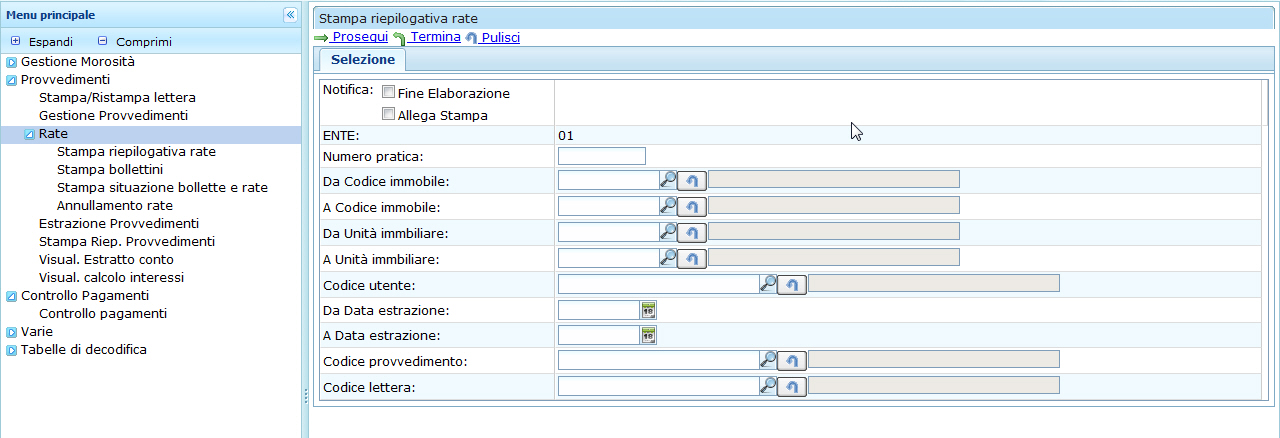Collapse the Menu principale panel with the chevron
This screenshot has height=438, width=1280.
click(x=290, y=15)
